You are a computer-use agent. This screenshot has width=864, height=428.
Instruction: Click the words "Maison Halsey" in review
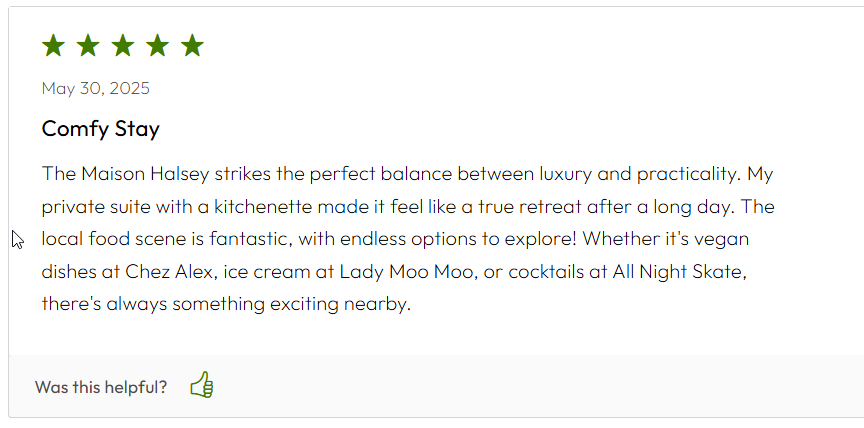pyautogui.click(x=145, y=174)
